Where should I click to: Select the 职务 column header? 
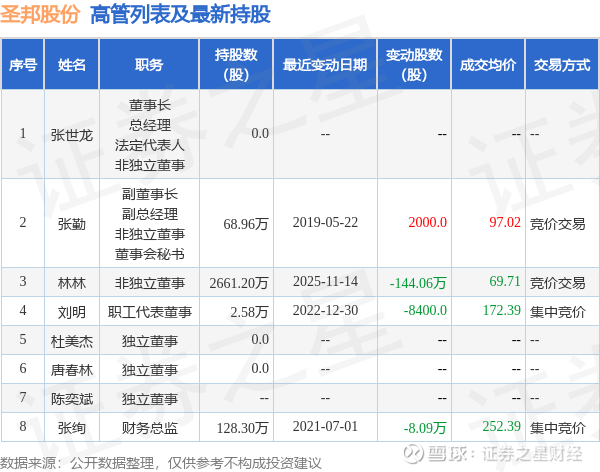149,64
